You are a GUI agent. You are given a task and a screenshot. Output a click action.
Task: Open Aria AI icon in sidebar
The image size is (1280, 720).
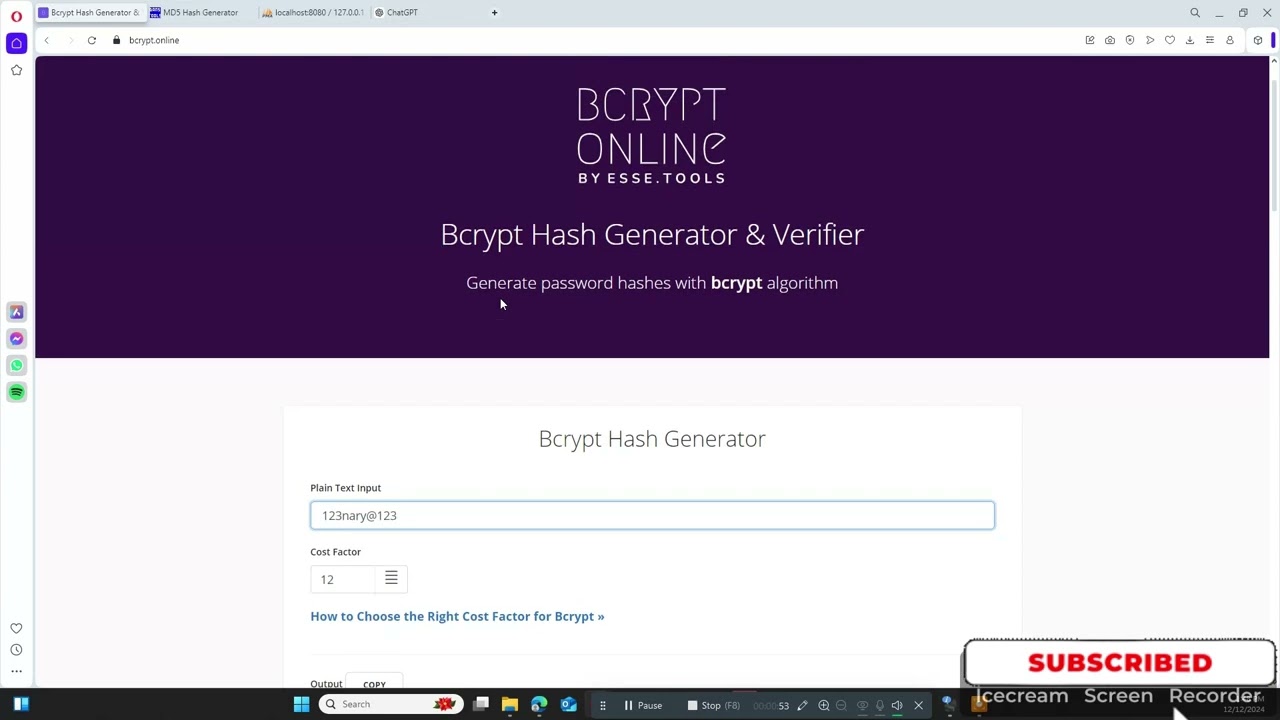tap(16, 312)
